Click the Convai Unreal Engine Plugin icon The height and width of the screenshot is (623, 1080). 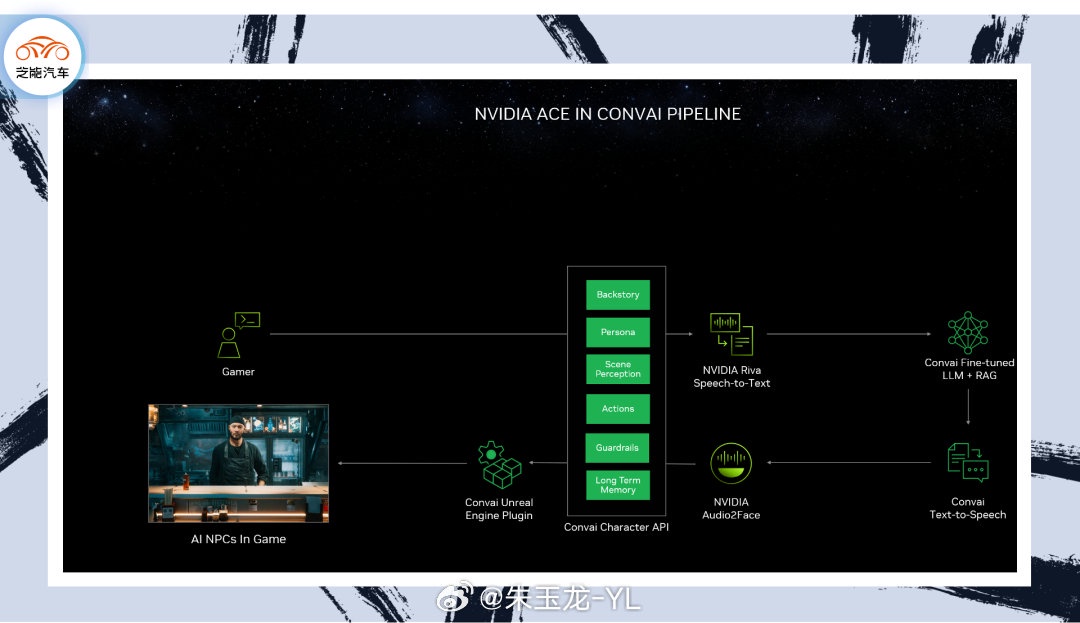click(499, 465)
